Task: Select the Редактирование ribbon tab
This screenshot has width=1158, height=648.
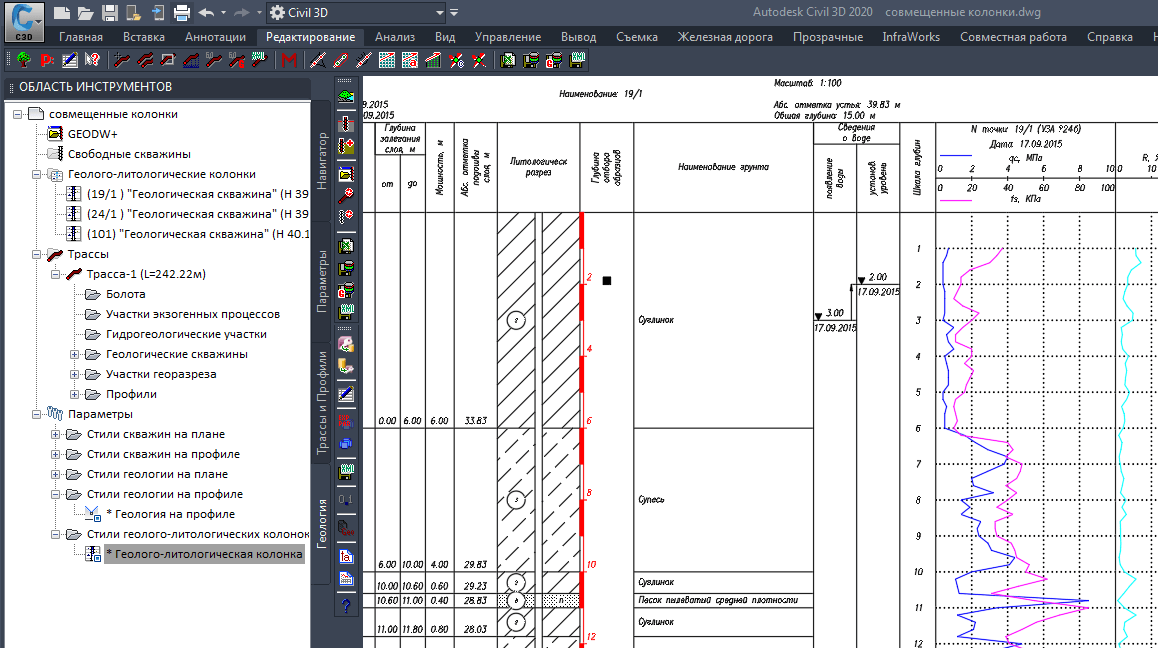Action: [x=310, y=37]
